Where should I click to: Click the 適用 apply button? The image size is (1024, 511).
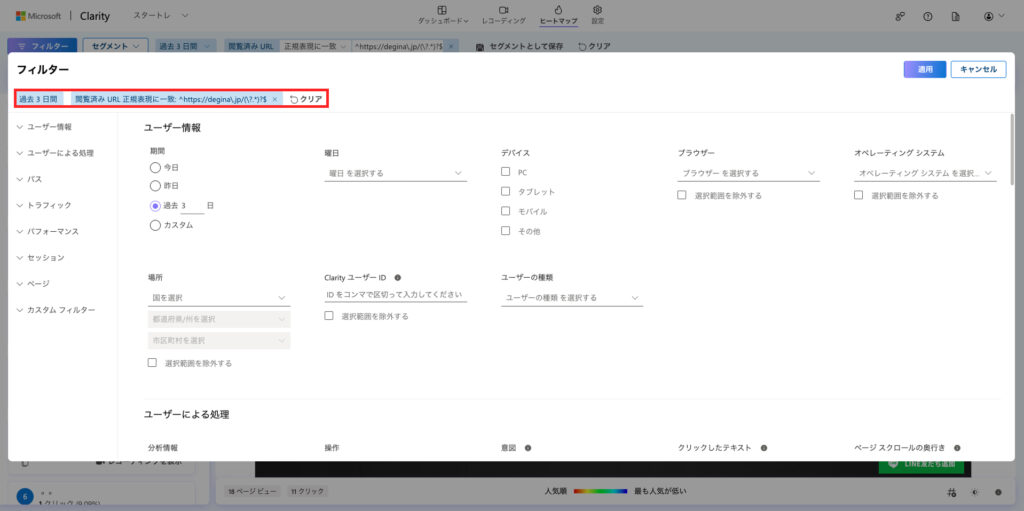point(924,69)
